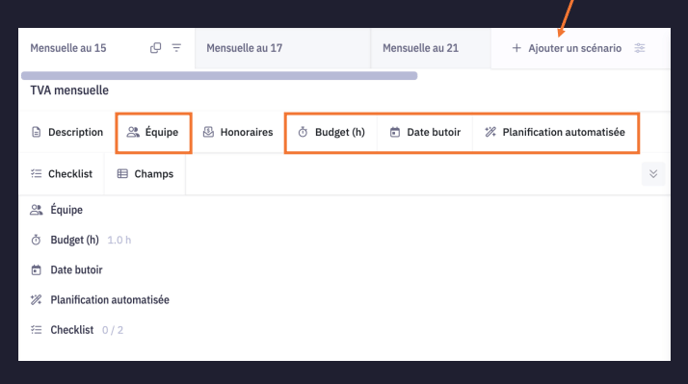The height and width of the screenshot is (384, 688).
Task: Open Date butoir row in details list
Action: point(66,270)
